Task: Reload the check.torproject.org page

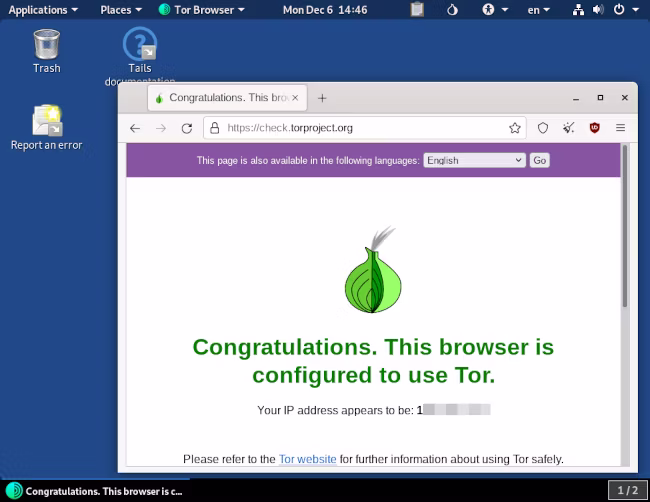Action: (x=187, y=128)
